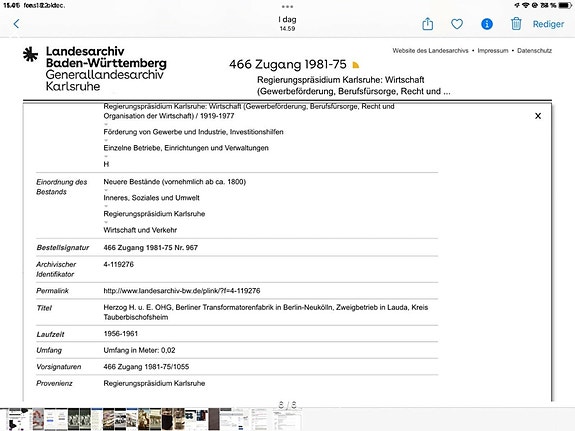Show photo info via blue info icon
This screenshot has height=431, width=575.
[x=487, y=24]
